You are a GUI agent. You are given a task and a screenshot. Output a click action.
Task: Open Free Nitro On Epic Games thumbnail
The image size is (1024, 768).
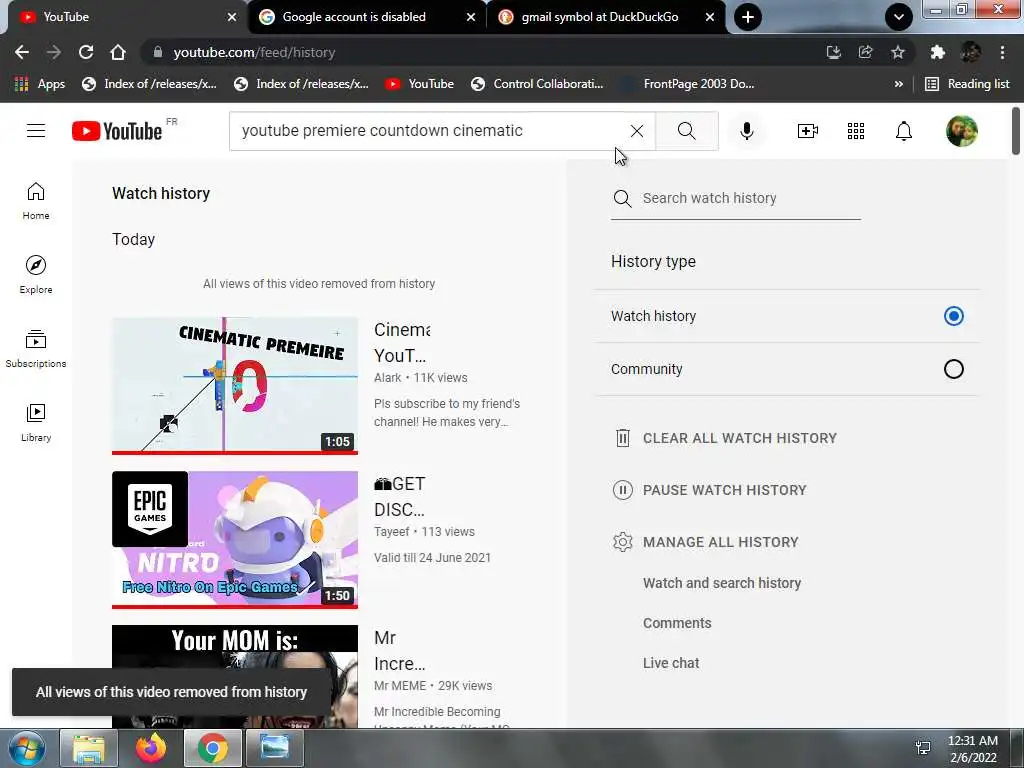click(235, 540)
